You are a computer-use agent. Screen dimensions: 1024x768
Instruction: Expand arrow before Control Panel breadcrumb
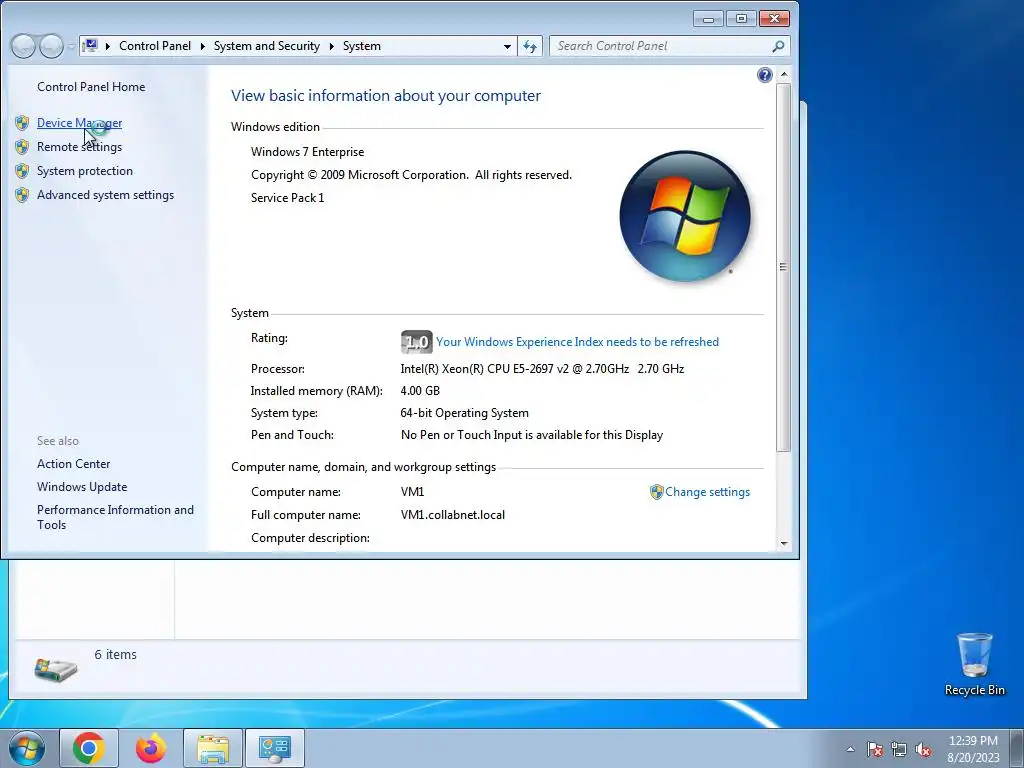(x=107, y=46)
